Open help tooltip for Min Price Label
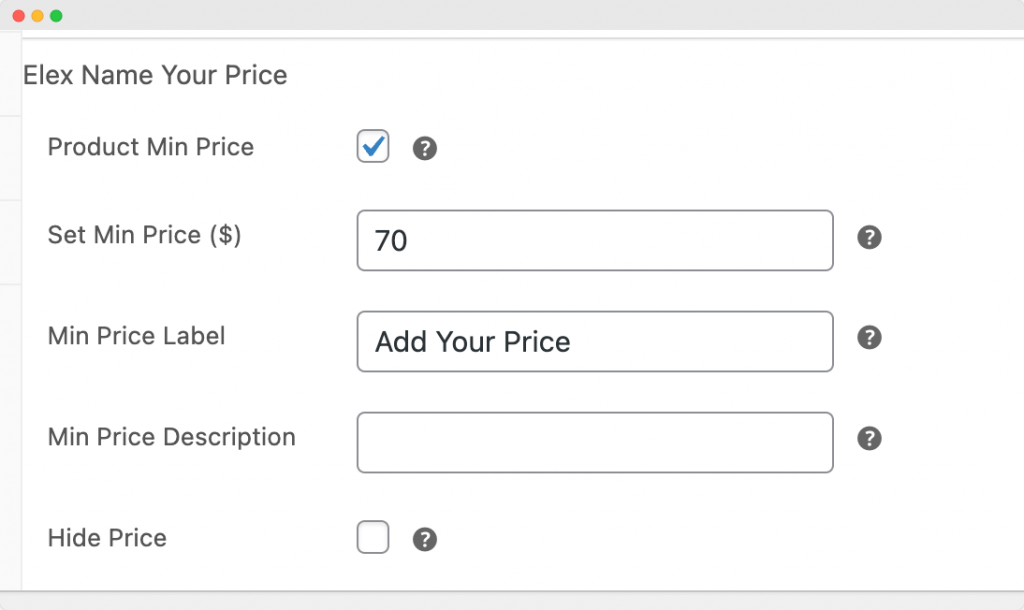Viewport: 1024px width, 610px height. (x=869, y=338)
